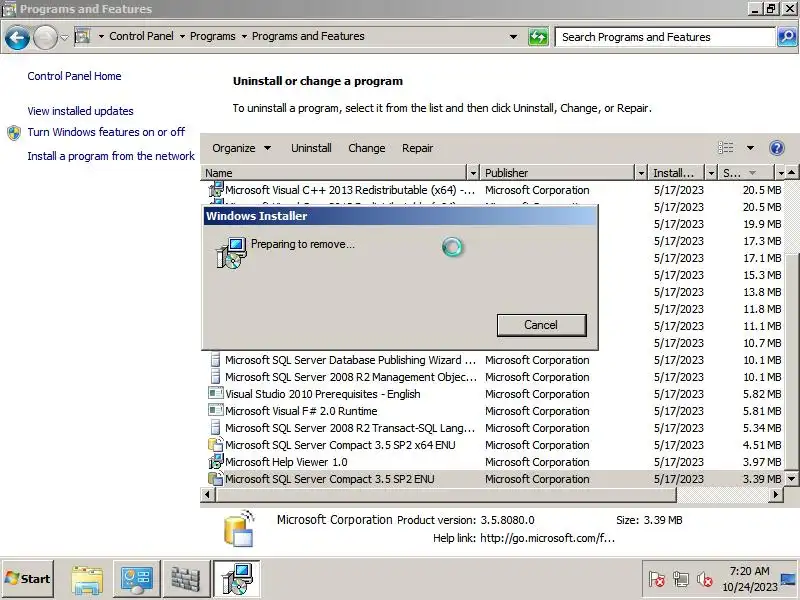This screenshot has height=600, width=800.
Task: Click the green refresh button
Action: click(538, 37)
